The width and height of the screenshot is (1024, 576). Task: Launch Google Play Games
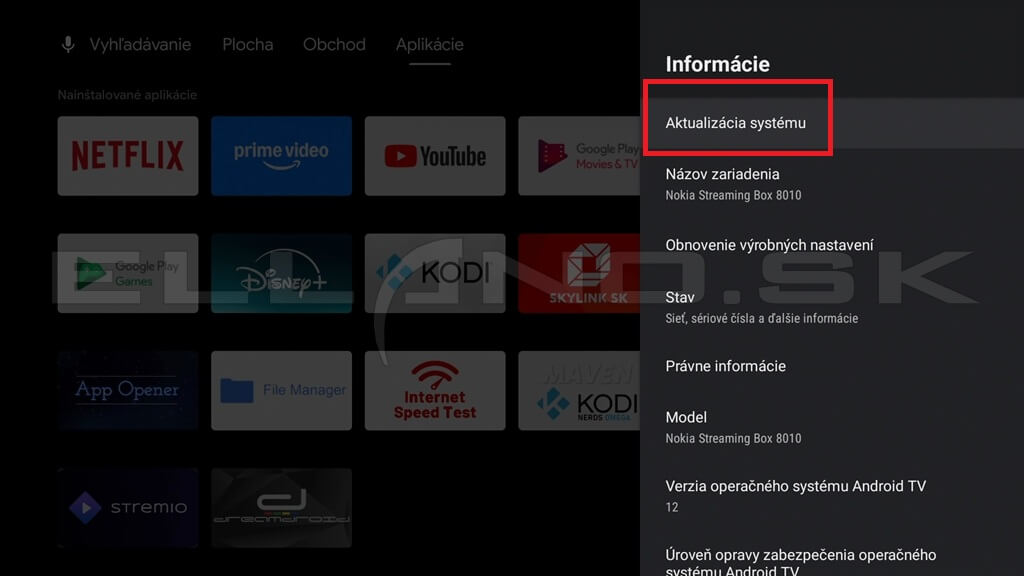(128, 273)
